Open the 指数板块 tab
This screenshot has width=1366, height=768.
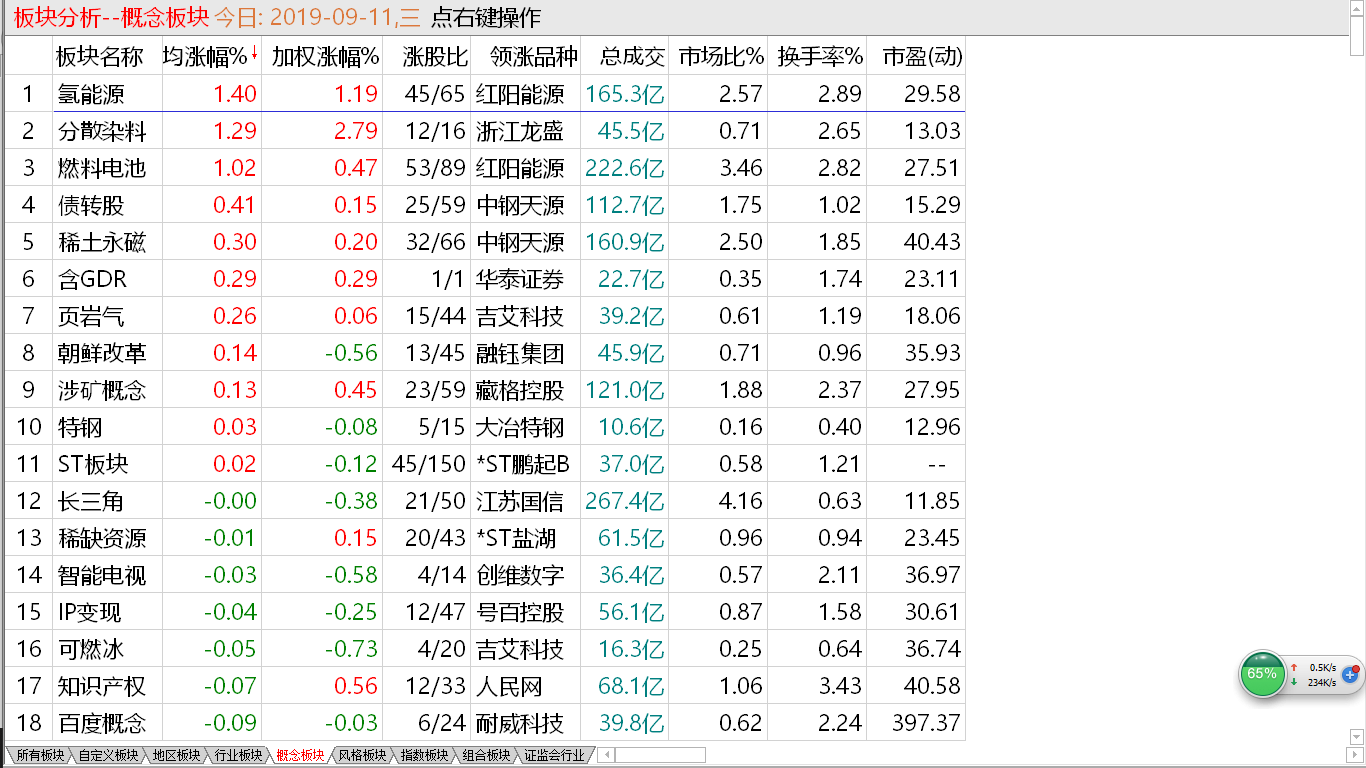423,756
